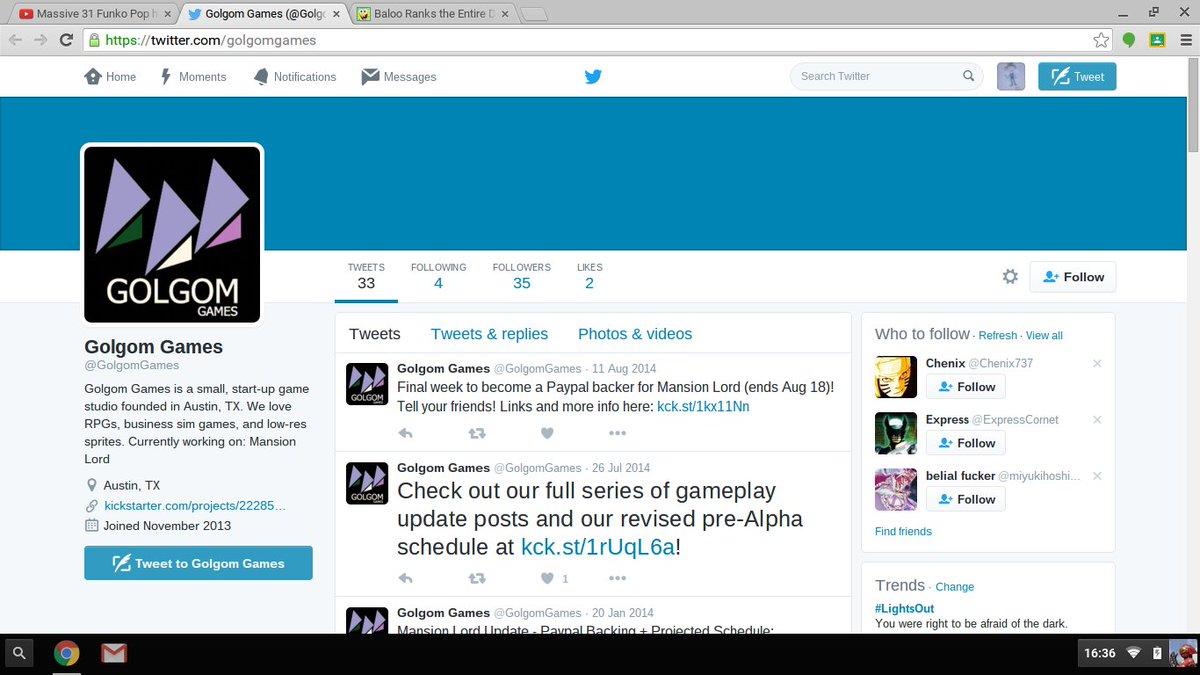This screenshot has height=675, width=1200.
Task: Bookmark page with the star icon
Action: tap(1101, 40)
